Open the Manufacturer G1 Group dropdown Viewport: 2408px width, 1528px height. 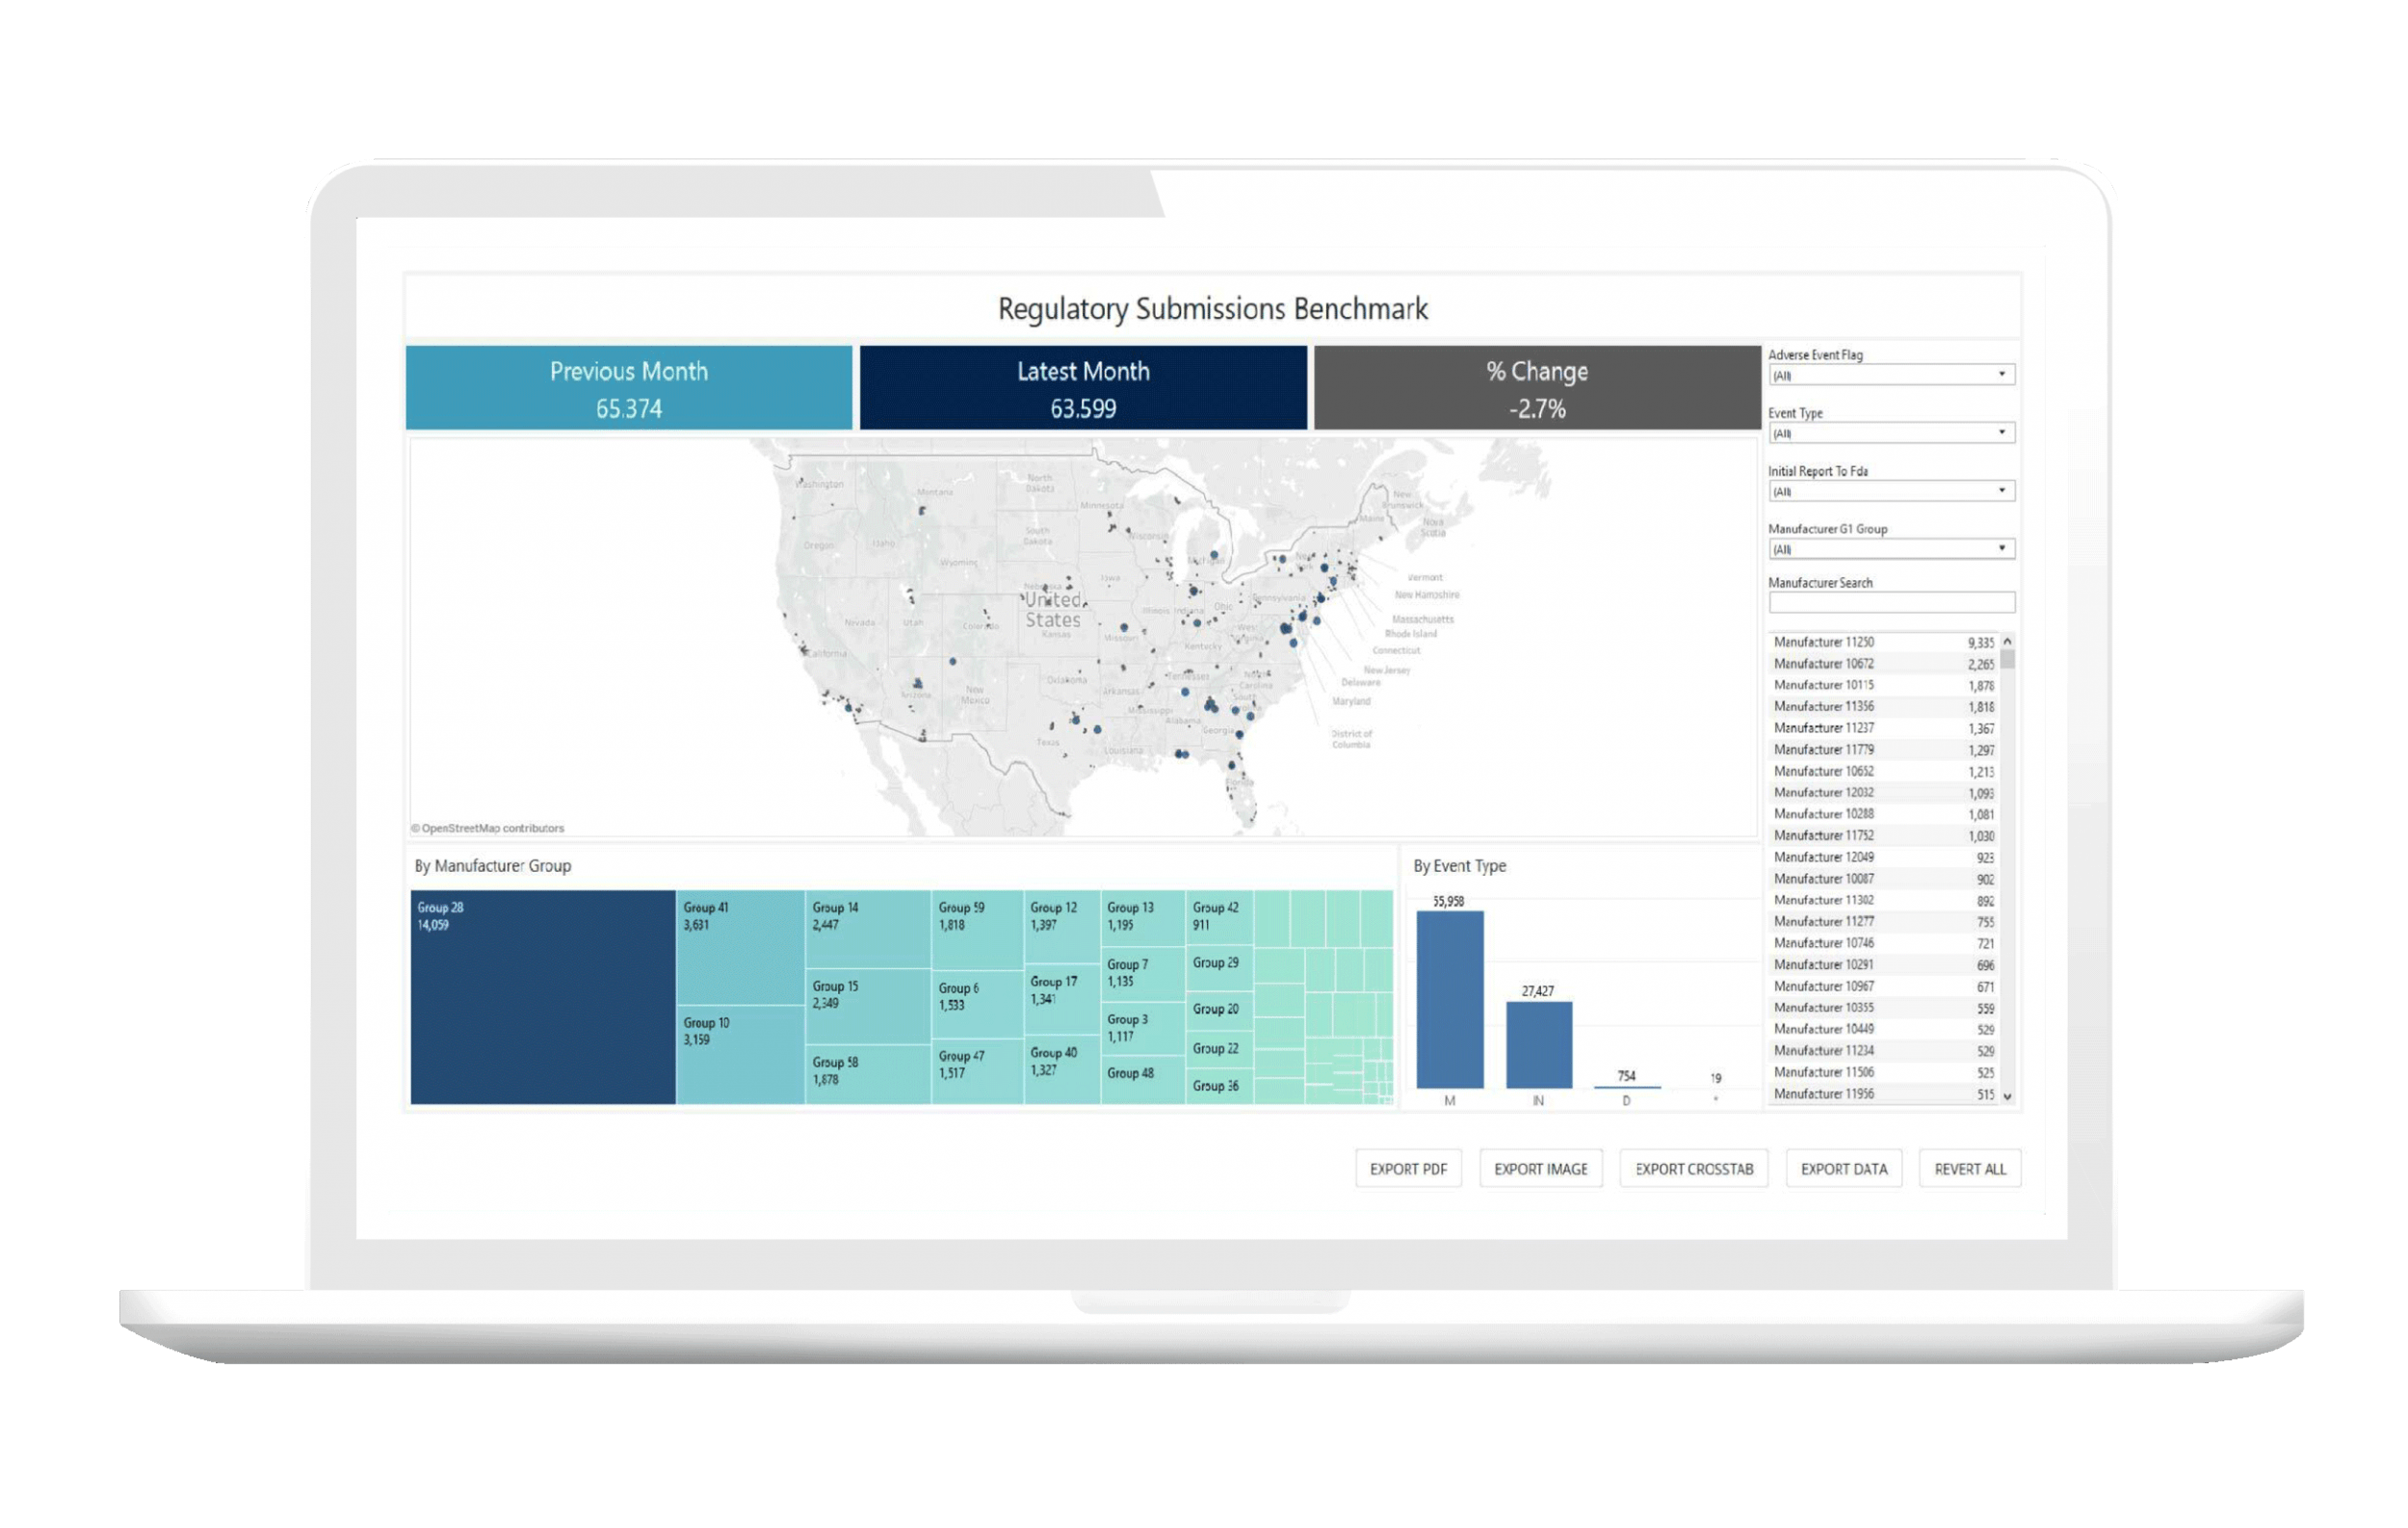coord(1891,549)
